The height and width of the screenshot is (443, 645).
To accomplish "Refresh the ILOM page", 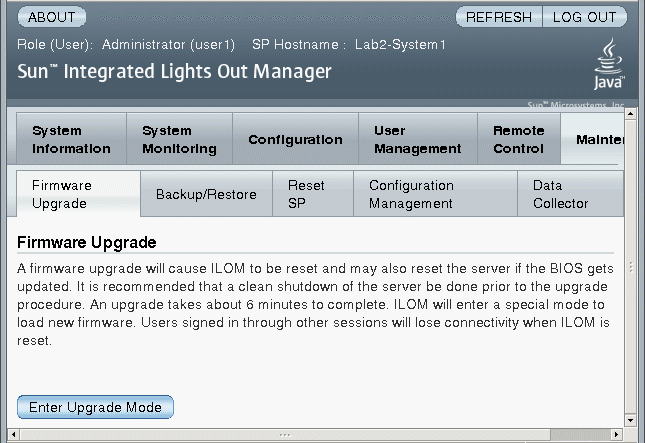I will 499,17.
